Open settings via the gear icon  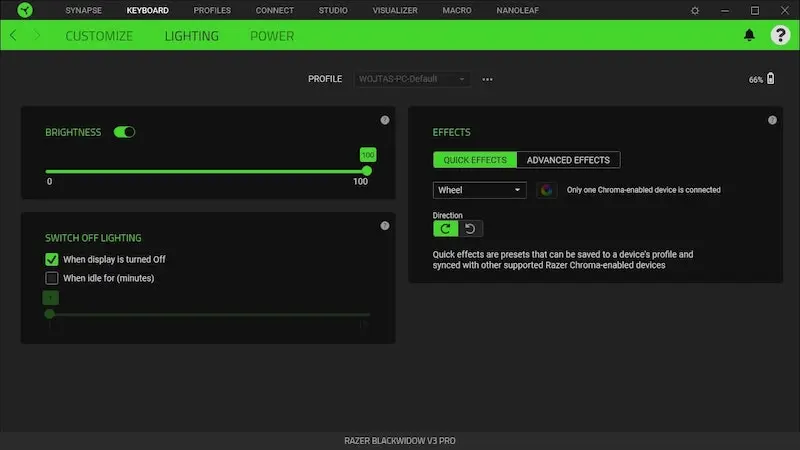click(x=695, y=10)
